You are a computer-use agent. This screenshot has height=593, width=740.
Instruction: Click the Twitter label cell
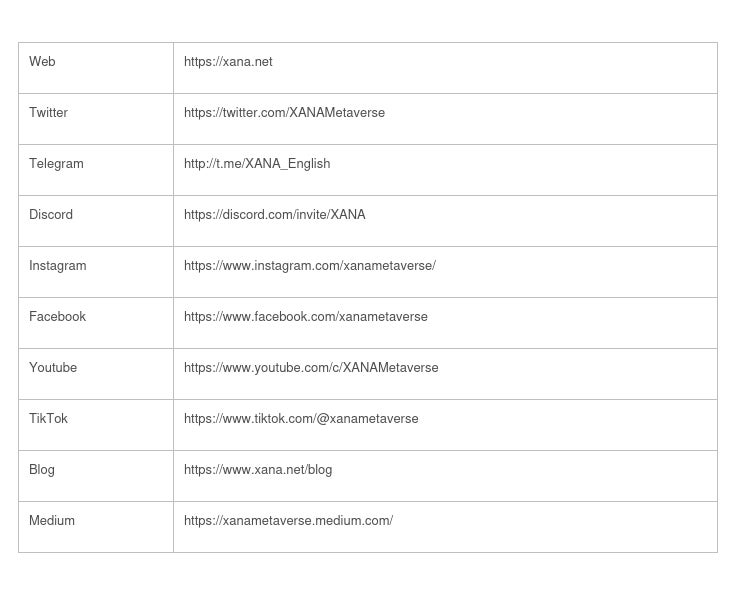click(48, 113)
